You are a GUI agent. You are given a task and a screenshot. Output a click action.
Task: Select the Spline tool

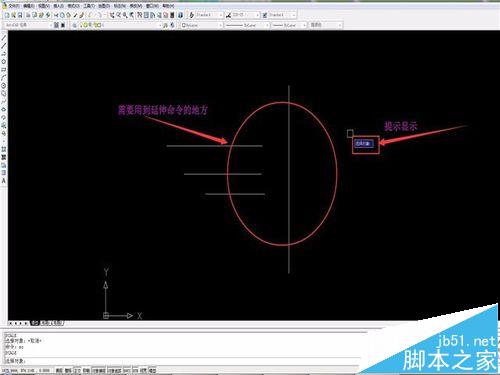(x=4, y=102)
